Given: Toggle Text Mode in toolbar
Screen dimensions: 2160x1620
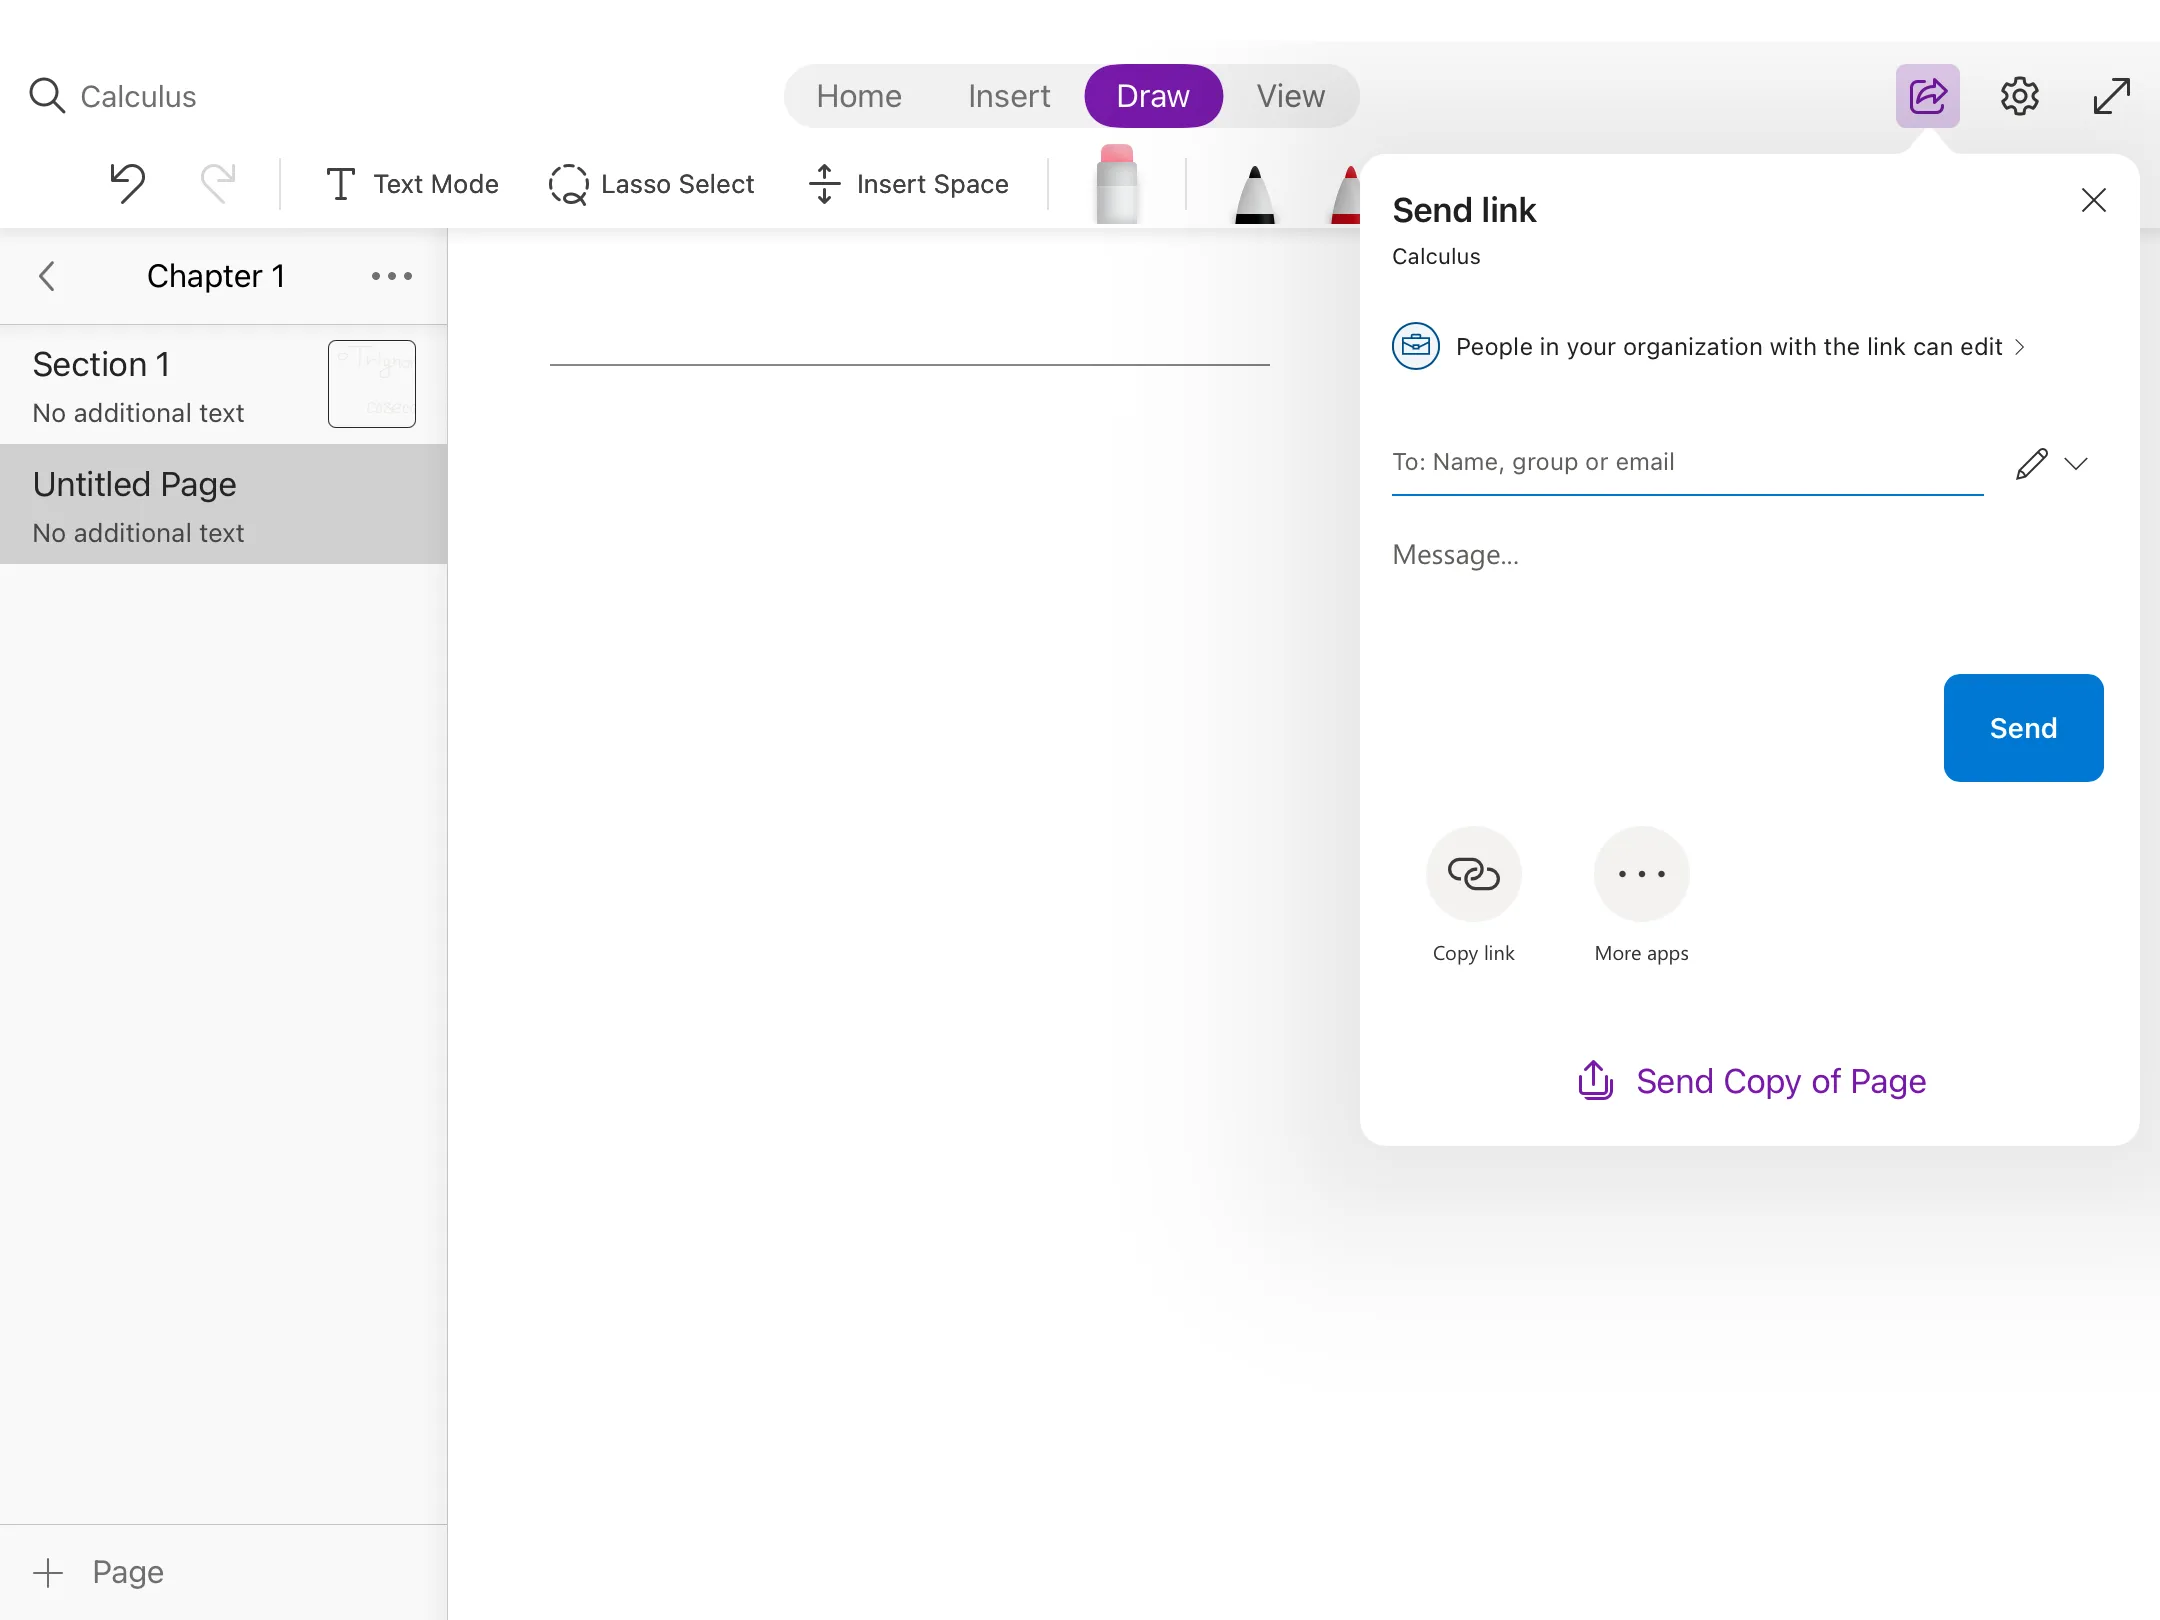Looking at the screenshot, I should tap(412, 184).
